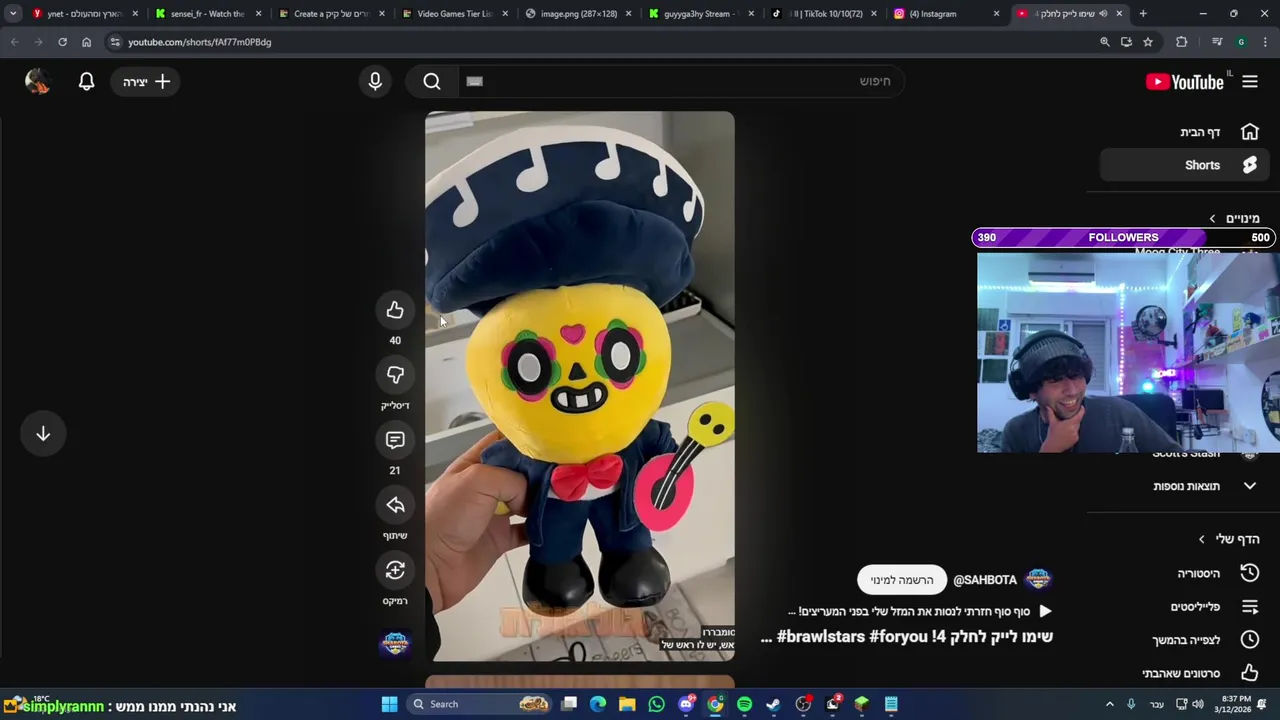Open לצפייה בהמשך in the sidebar
This screenshot has height=720, width=1280.
1184,640
